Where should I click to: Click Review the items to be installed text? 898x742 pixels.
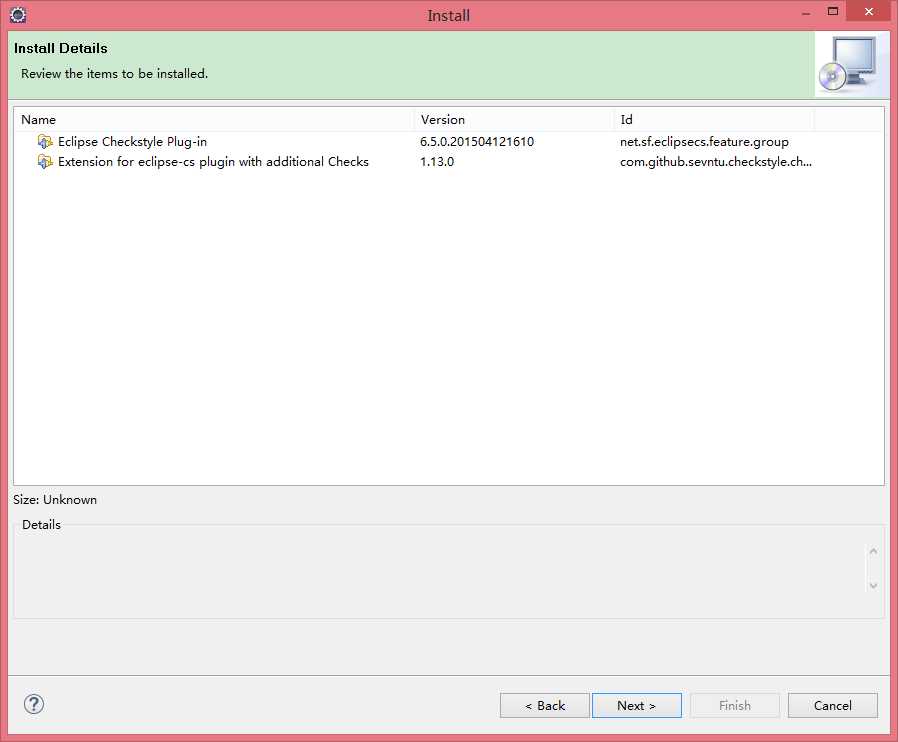pyautogui.click(x=115, y=74)
